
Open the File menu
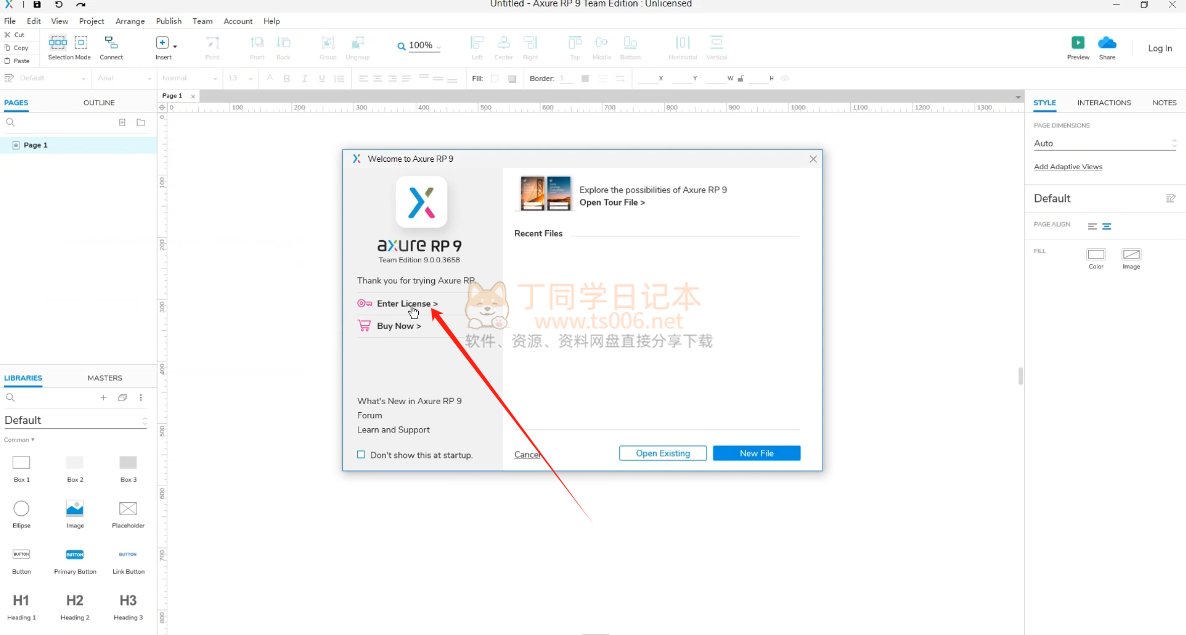pyautogui.click(x=10, y=21)
